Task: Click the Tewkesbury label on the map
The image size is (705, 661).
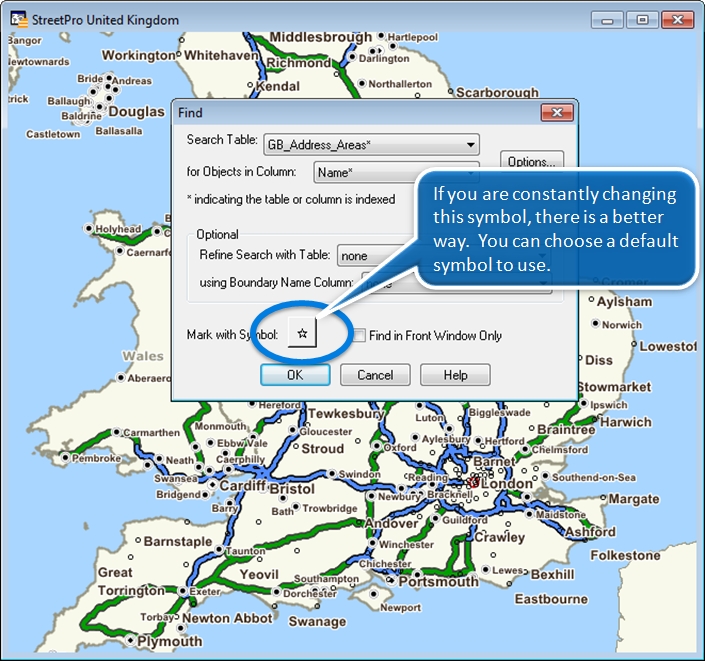Action: pyautogui.click(x=346, y=414)
